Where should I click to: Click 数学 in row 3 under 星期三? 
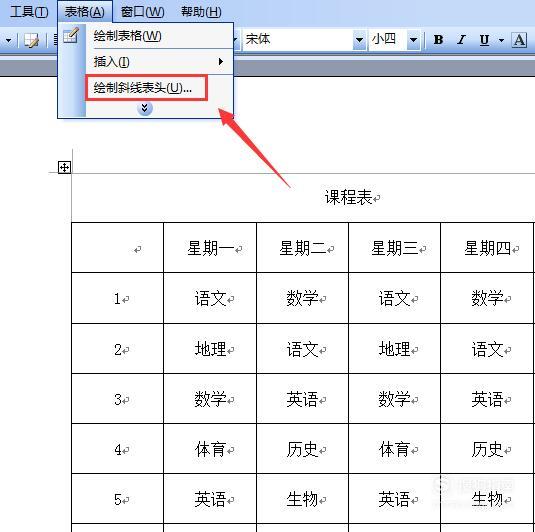[394, 399]
